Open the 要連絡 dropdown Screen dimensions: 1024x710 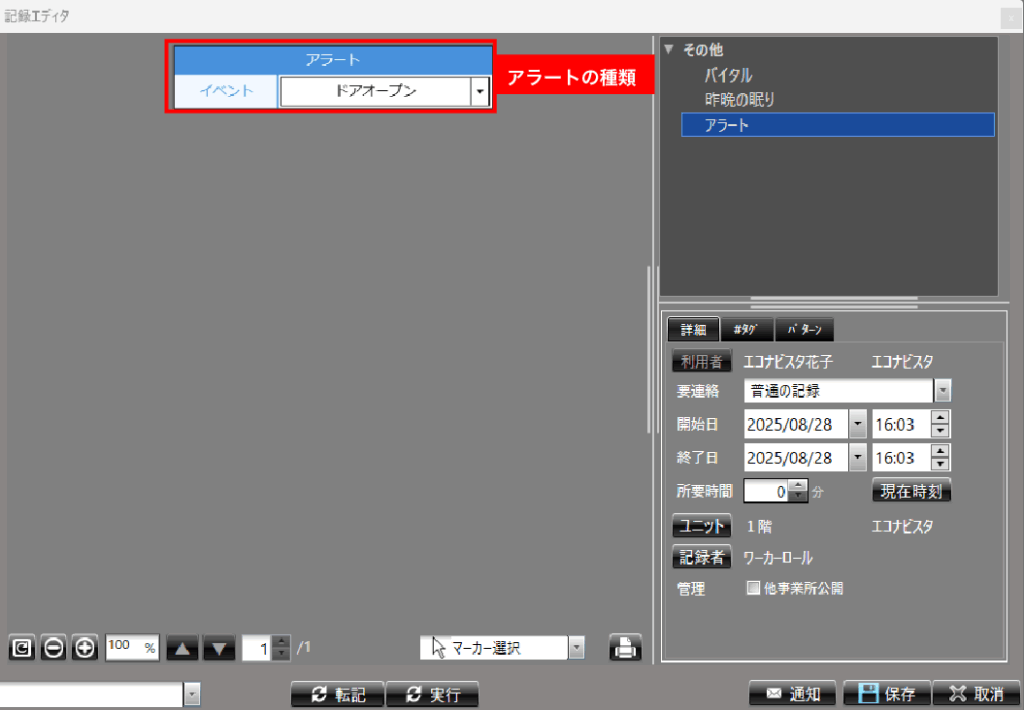click(x=942, y=390)
